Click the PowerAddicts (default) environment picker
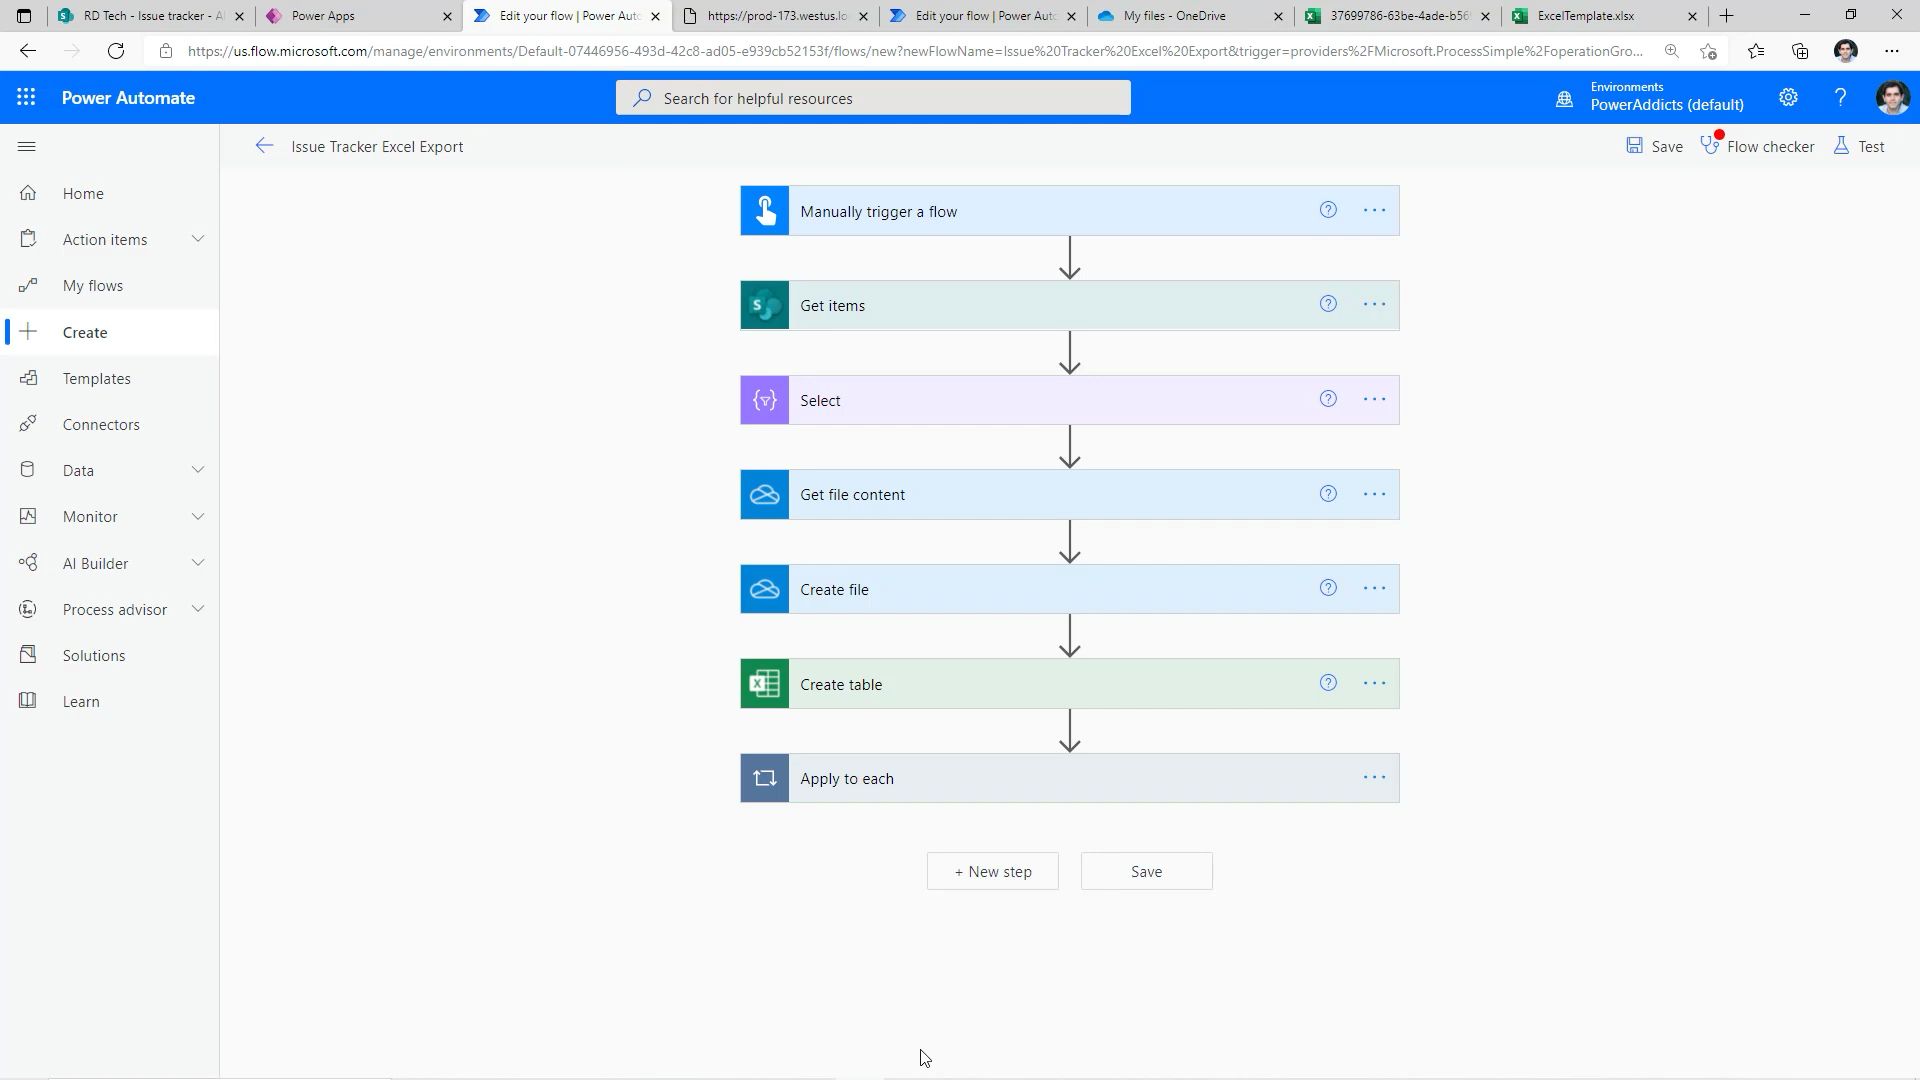Image resolution: width=1920 pixels, height=1080 pixels. pos(1667,105)
